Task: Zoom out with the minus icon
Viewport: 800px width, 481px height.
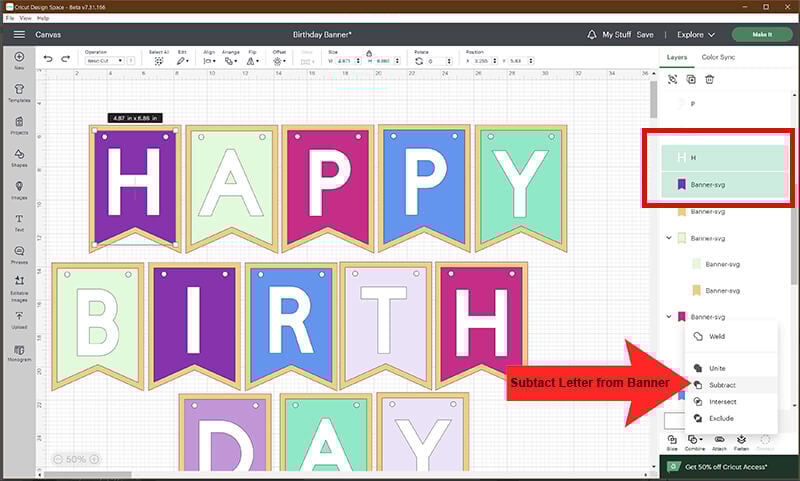Action: [x=58, y=459]
